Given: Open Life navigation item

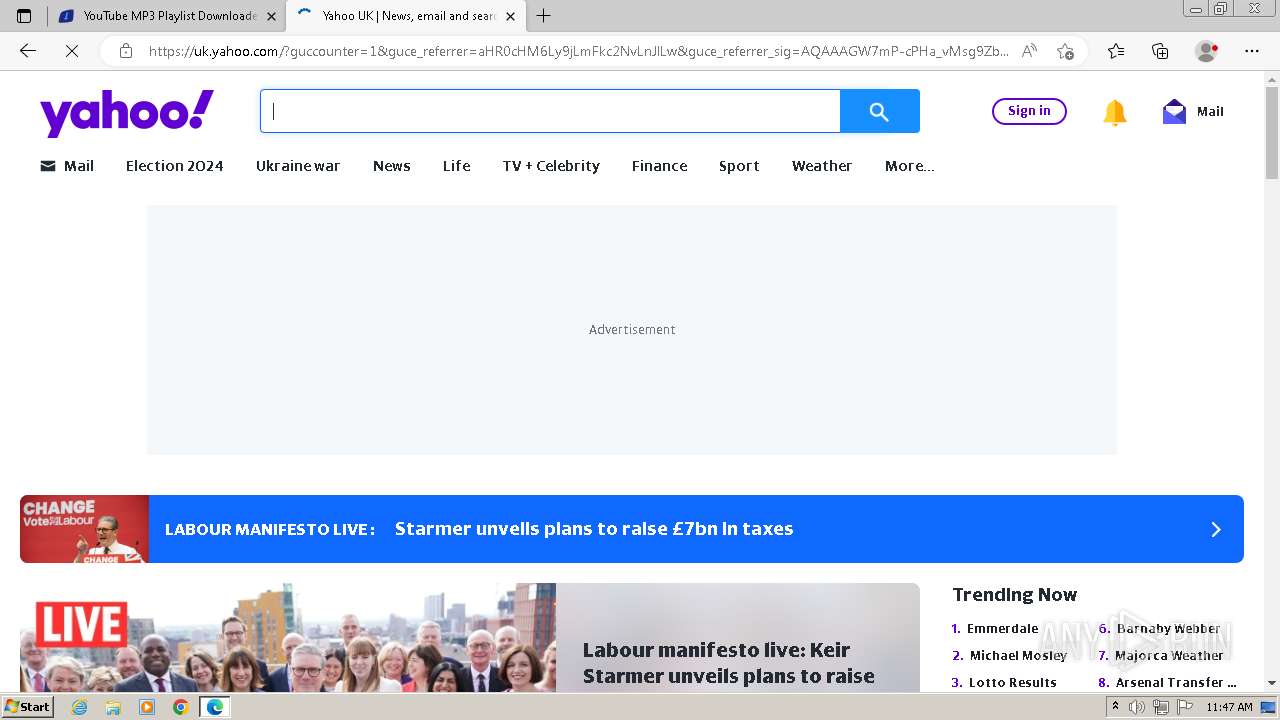Looking at the screenshot, I should click(456, 166).
